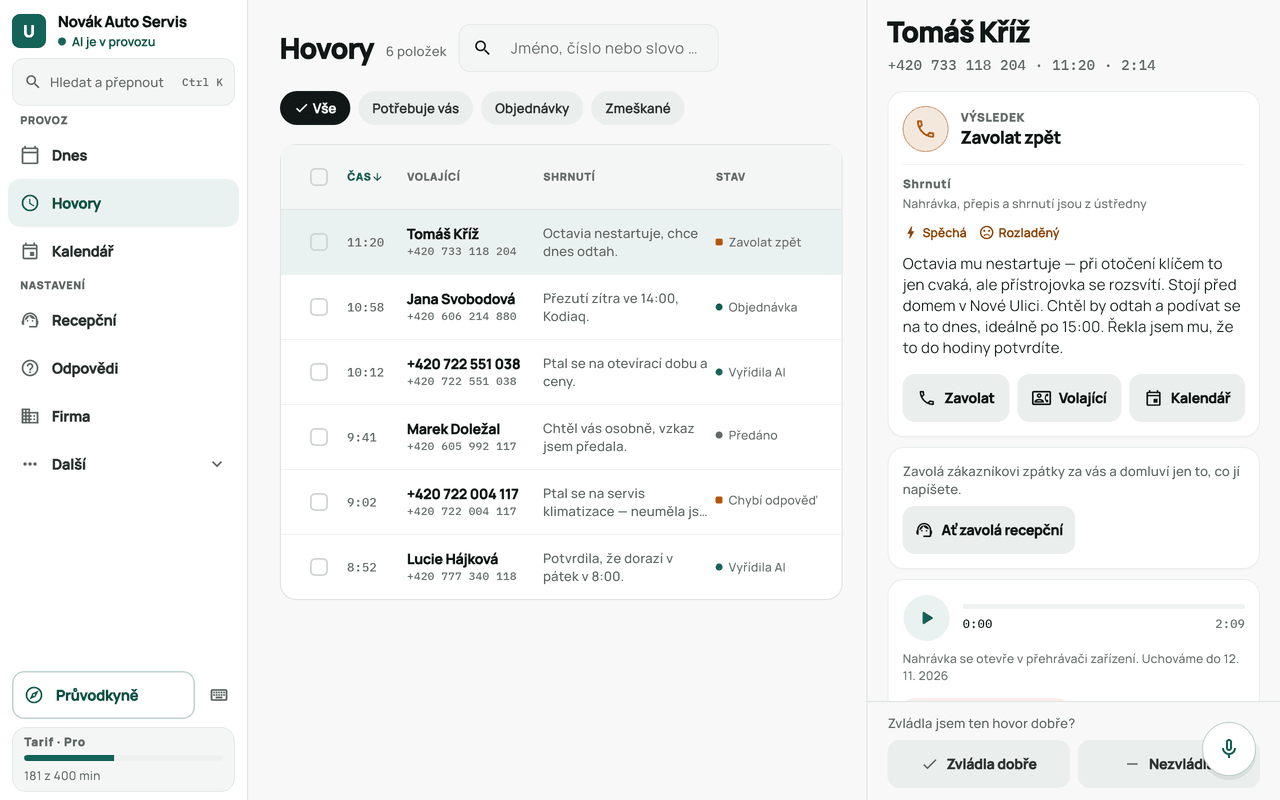Go to the Kalendář sidebar item
Viewport: 1280px width, 800px height.
point(123,251)
